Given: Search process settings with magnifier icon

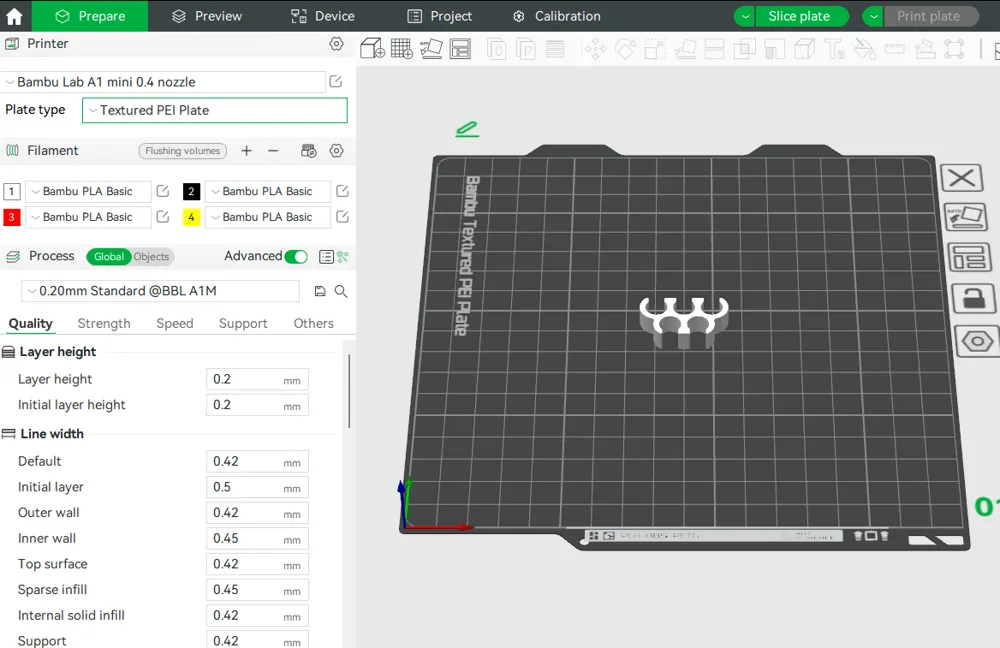Looking at the screenshot, I should click(341, 291).
